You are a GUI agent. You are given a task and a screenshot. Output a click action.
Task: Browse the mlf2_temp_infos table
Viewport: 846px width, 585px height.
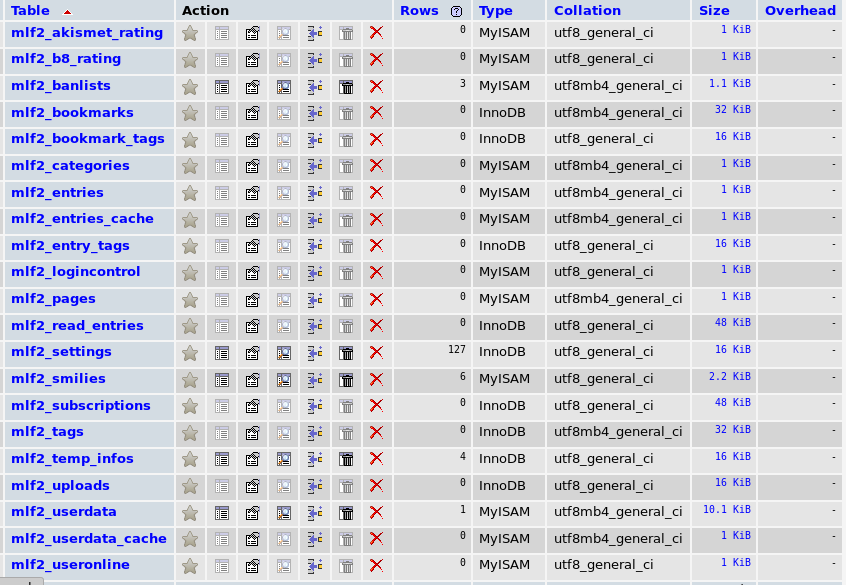221,459
